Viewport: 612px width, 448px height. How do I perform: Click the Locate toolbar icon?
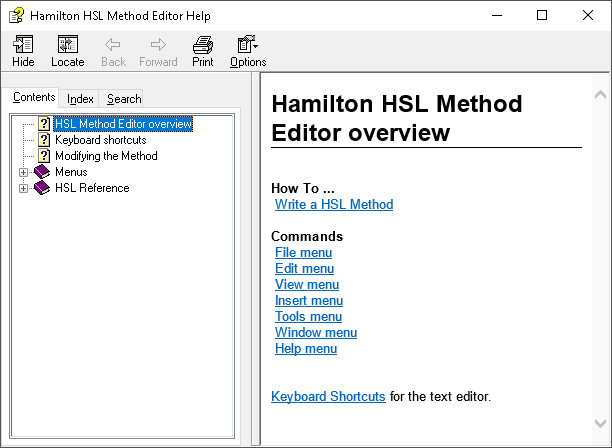click(68, 44)
